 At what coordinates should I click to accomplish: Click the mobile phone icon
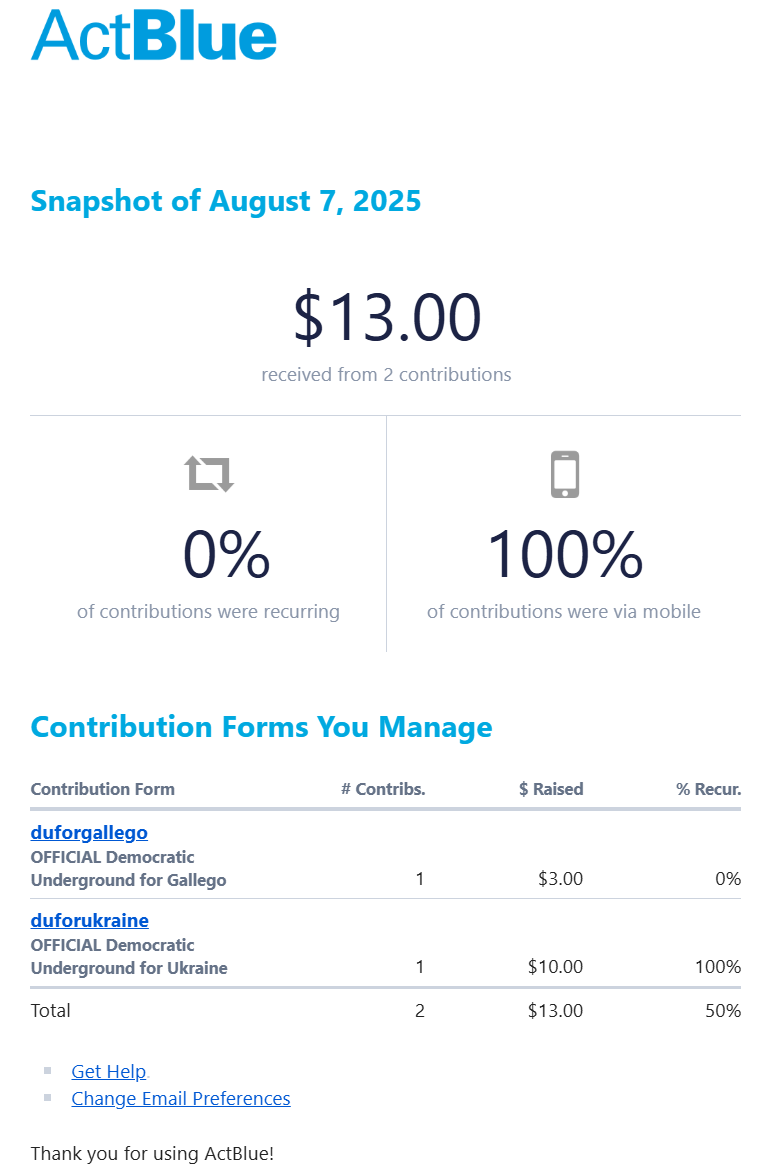point(565,474)
